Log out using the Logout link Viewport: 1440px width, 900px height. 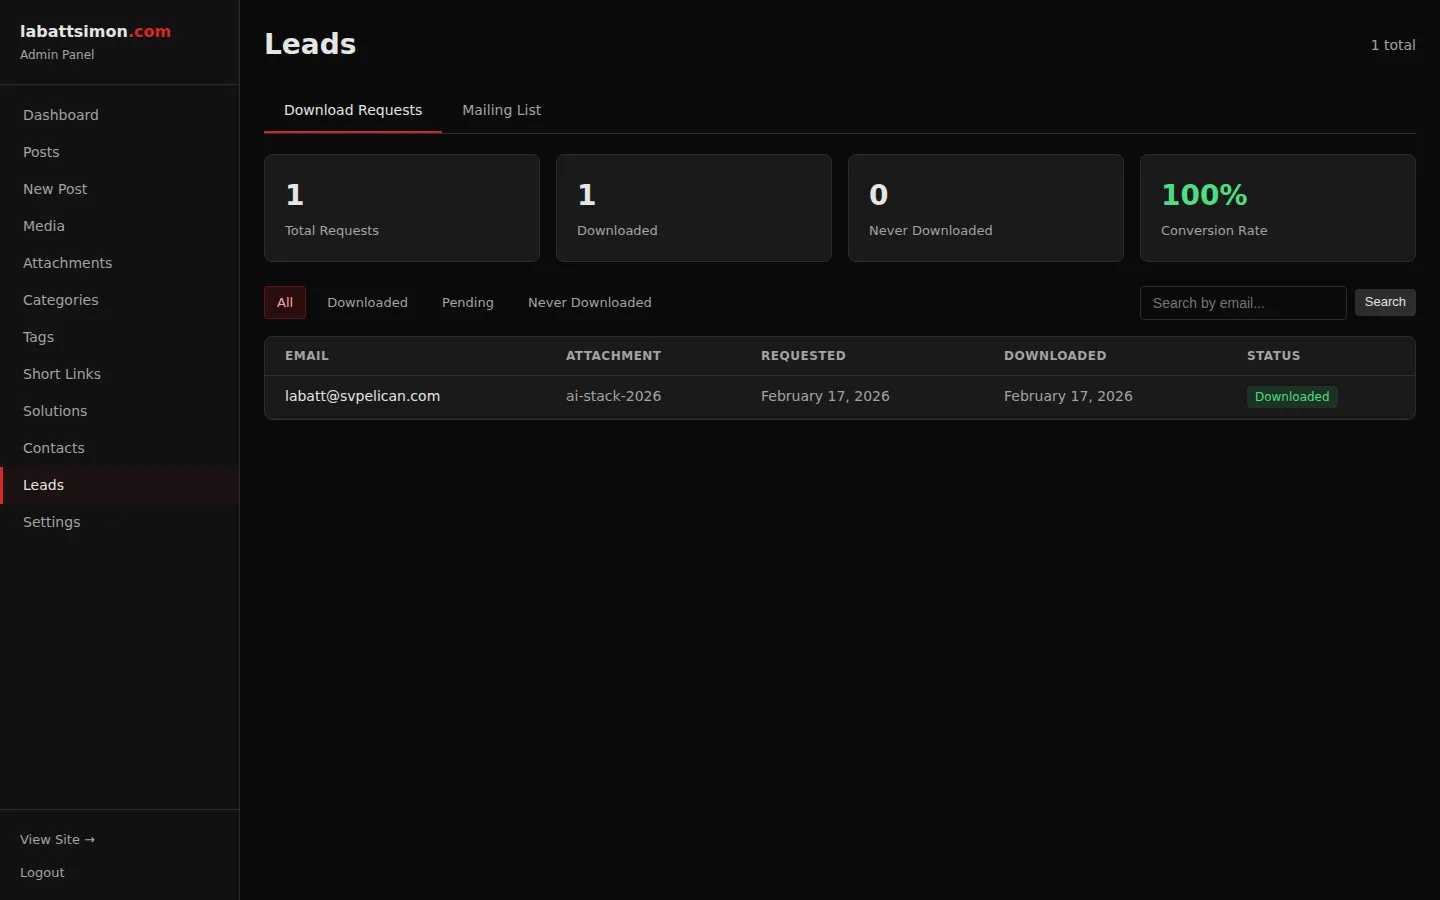click(x=42, y=873)
